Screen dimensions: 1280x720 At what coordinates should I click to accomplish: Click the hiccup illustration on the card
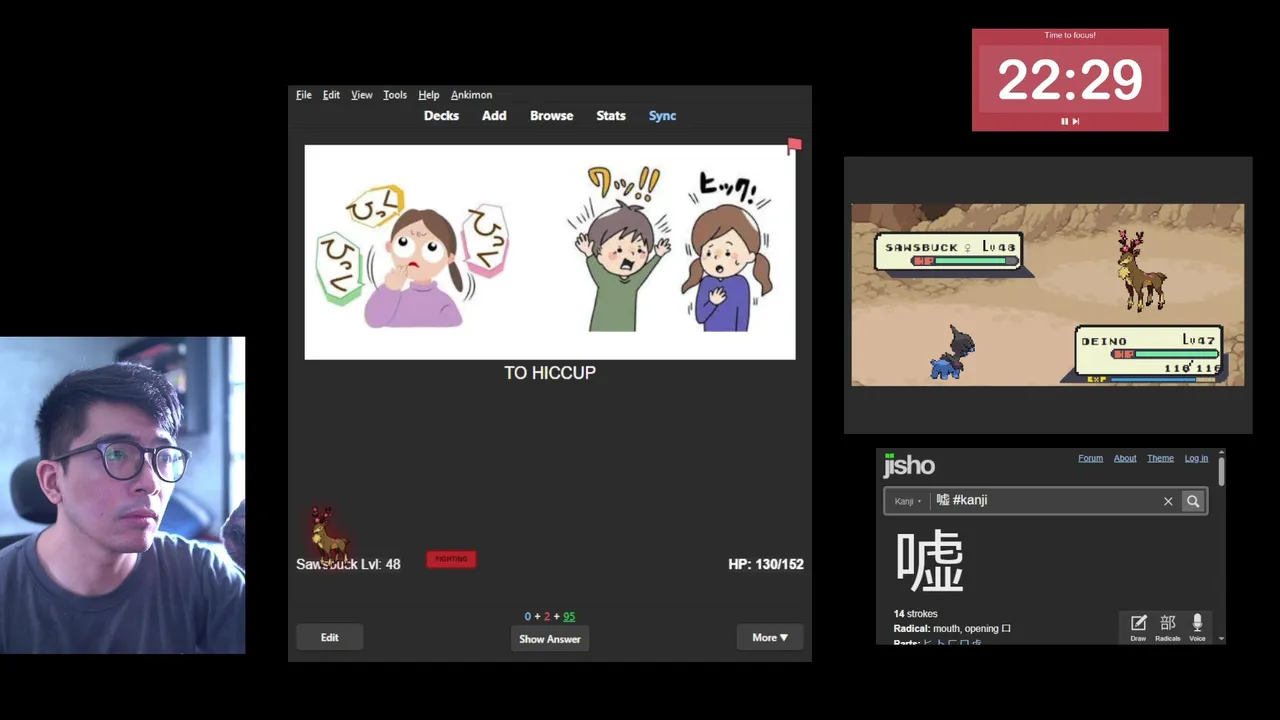tap(550, 252)
